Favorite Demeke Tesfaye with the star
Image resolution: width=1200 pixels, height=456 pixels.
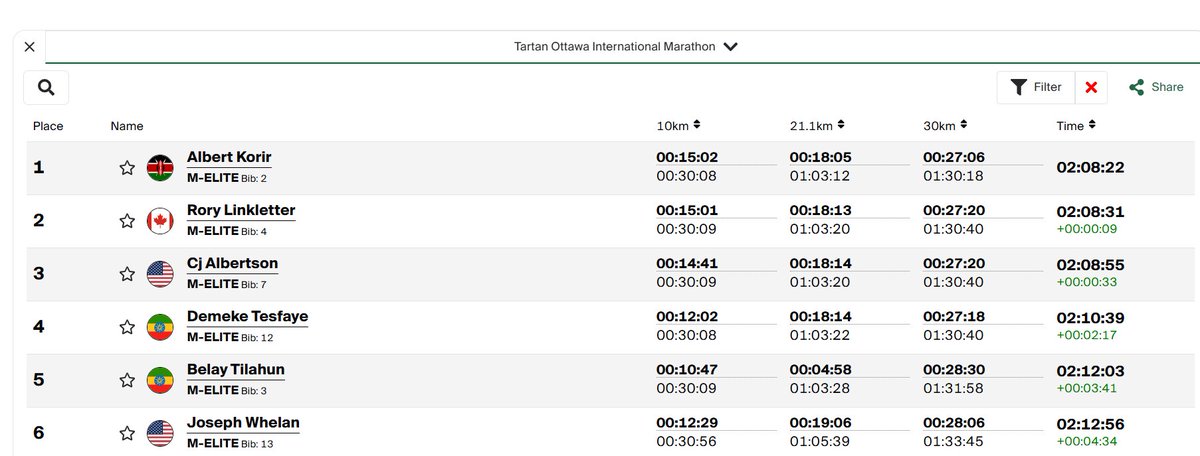pyautogui.click(x=127, y=327)
